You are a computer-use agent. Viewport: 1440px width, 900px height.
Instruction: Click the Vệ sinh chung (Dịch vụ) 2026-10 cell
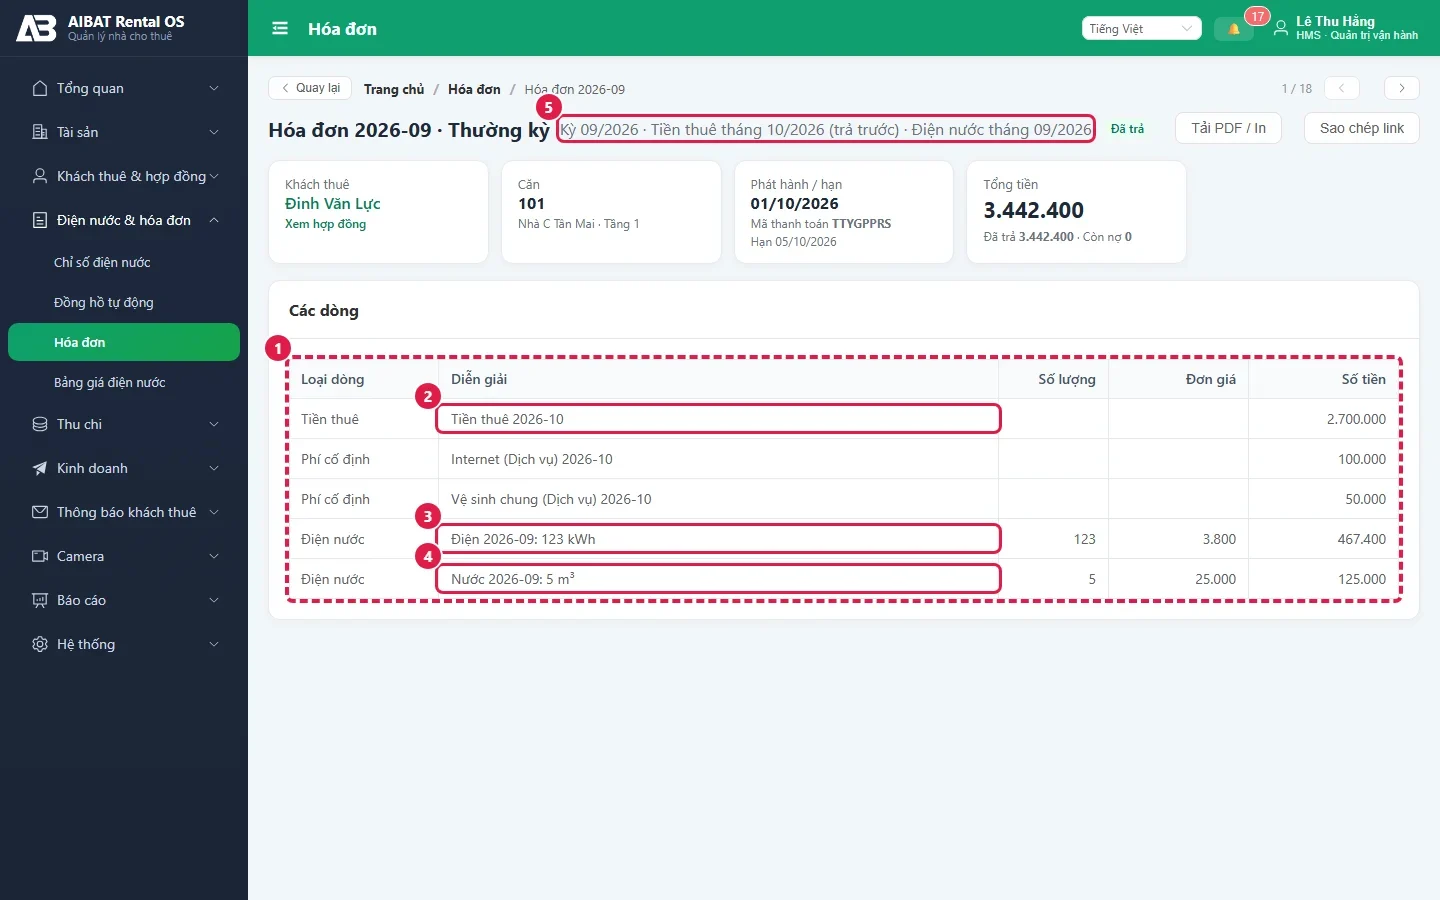718,499
